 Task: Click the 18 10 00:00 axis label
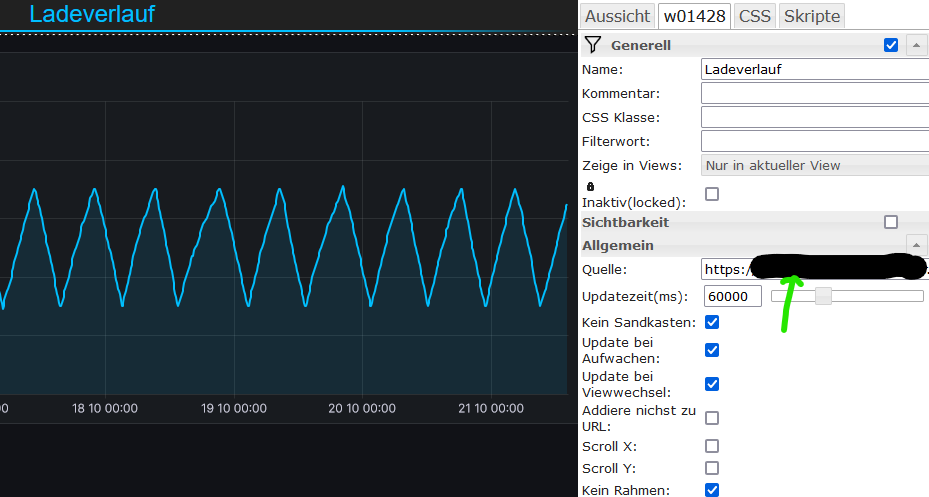105,408
